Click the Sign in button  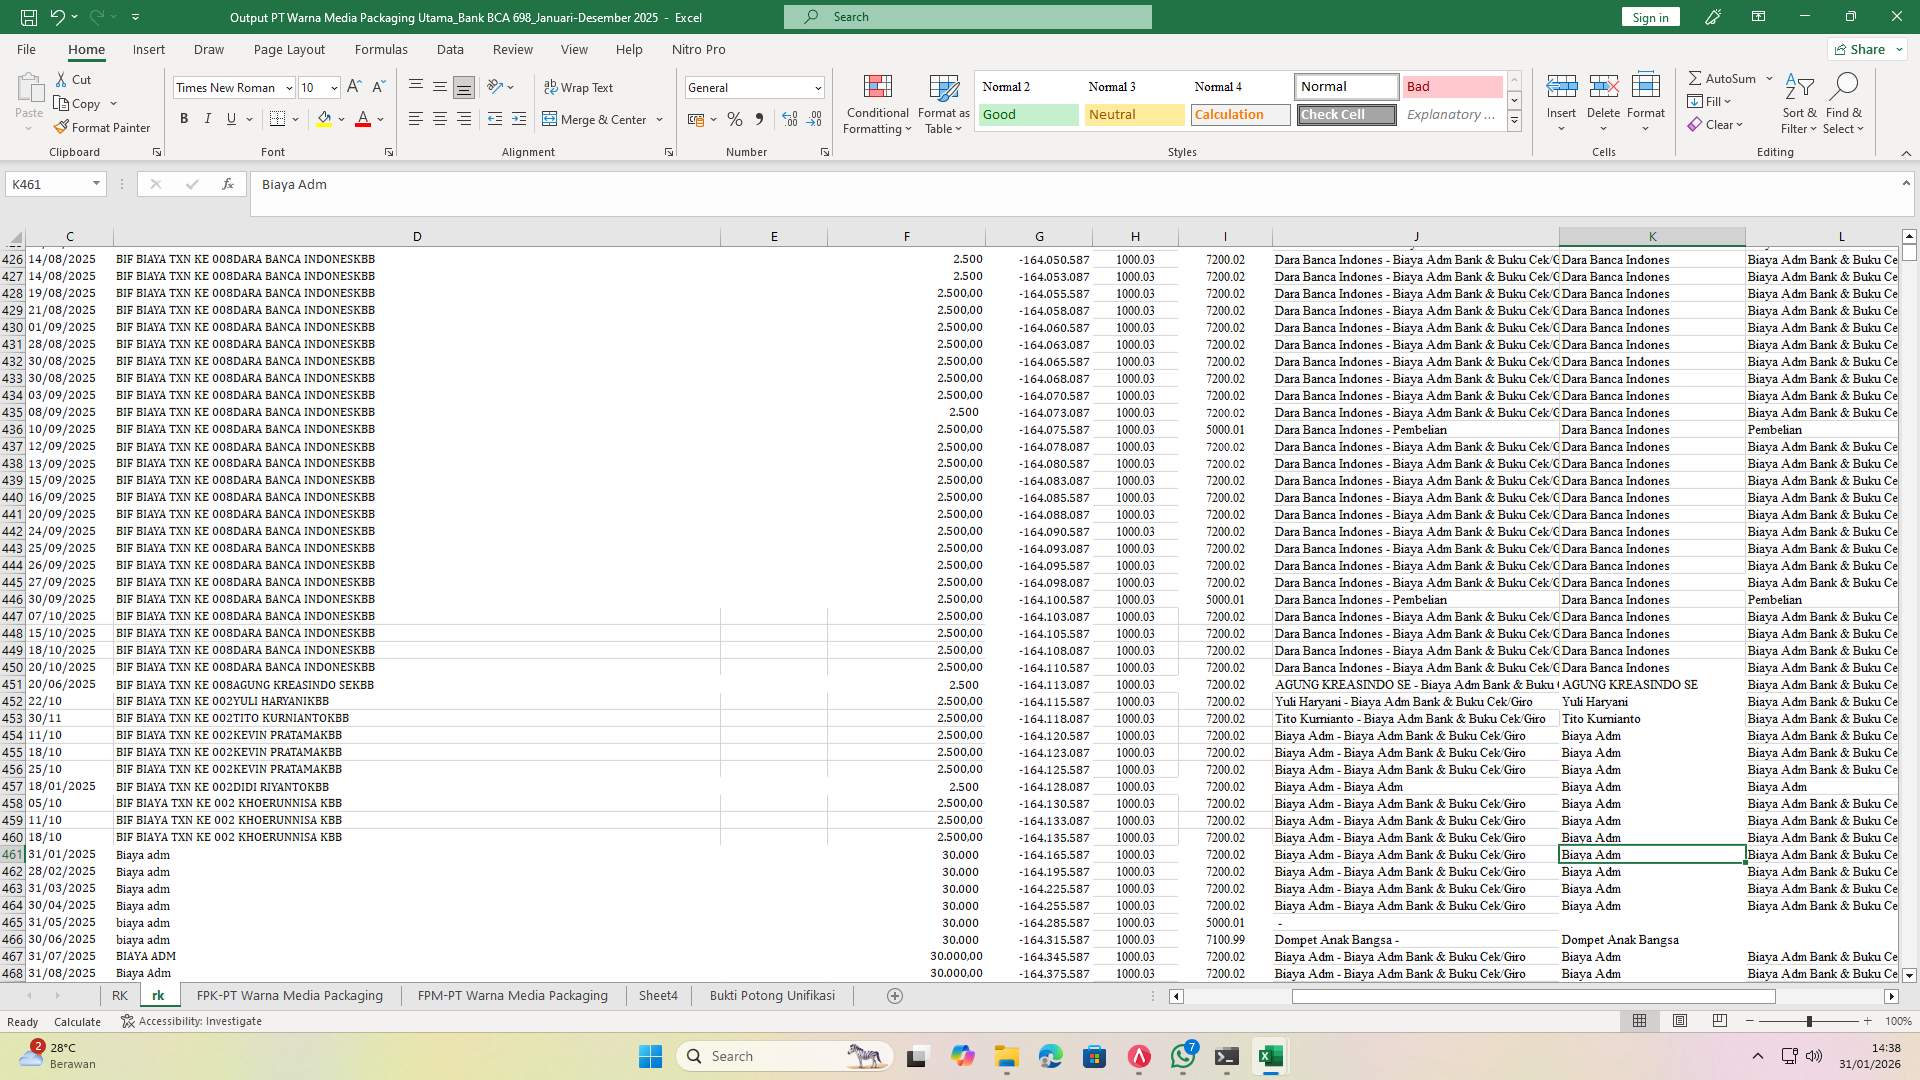(1649, 17)
